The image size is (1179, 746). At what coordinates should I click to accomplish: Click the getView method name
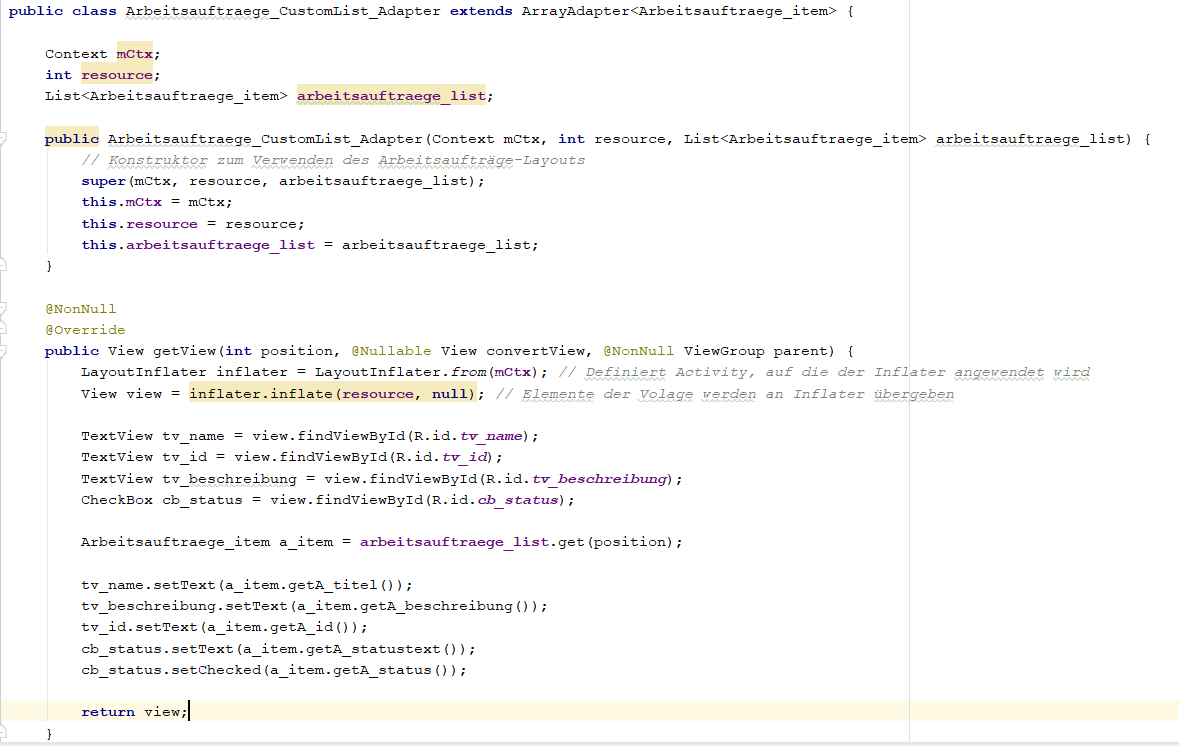[x=184, y=351]
